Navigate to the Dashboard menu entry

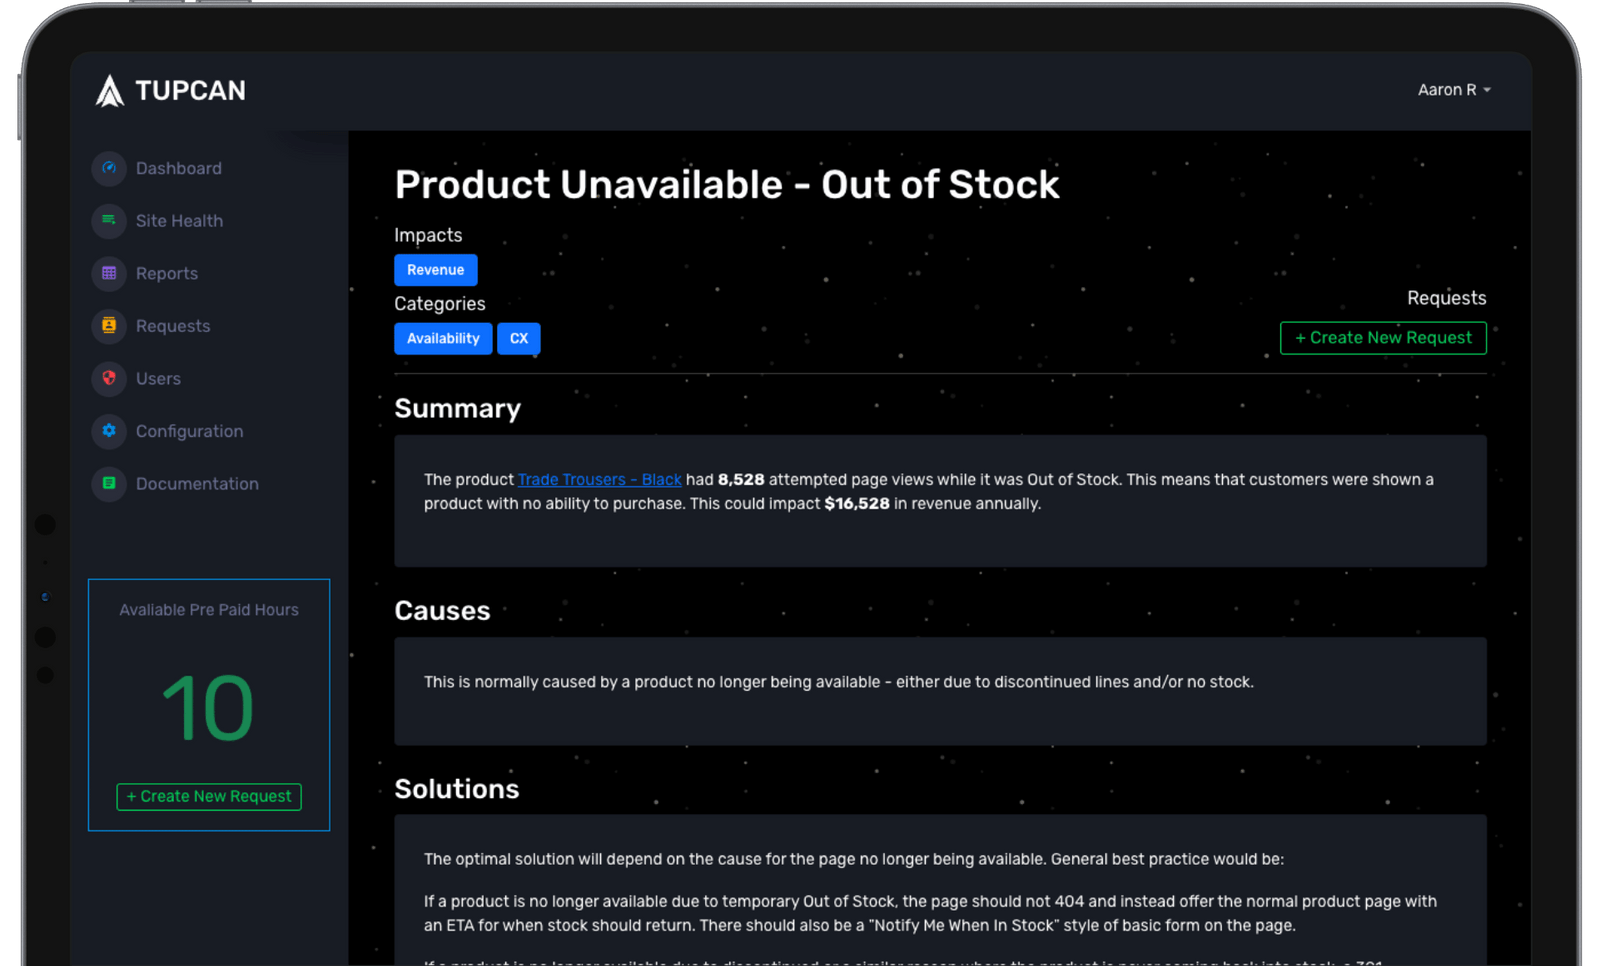(179, 168)
